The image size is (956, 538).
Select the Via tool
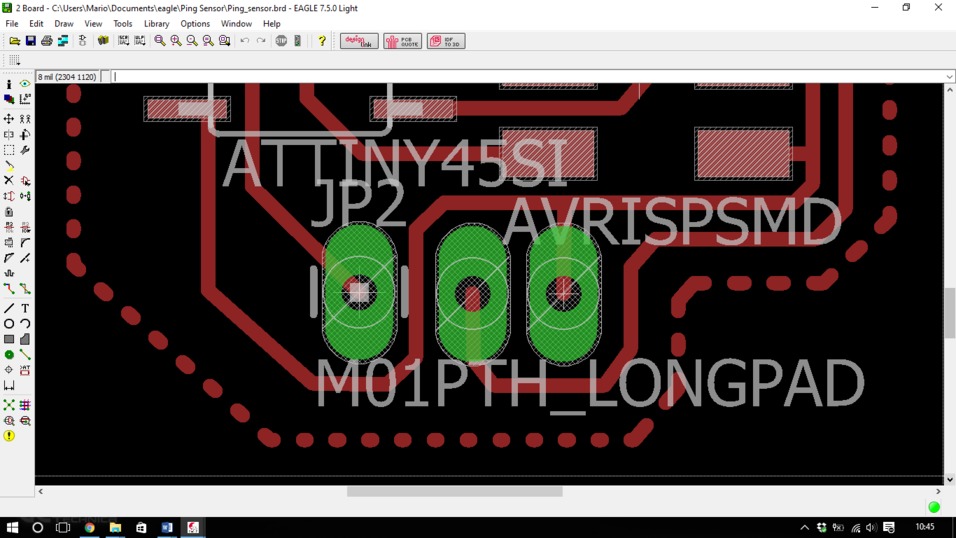click(9, 354)
